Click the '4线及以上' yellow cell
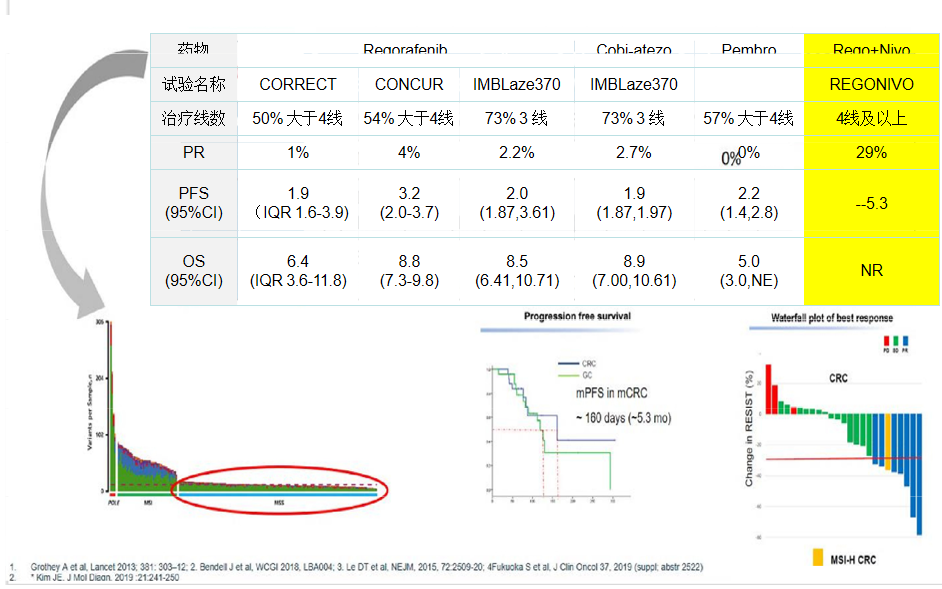Screen dimensions: 942x589 pos(871,118)
